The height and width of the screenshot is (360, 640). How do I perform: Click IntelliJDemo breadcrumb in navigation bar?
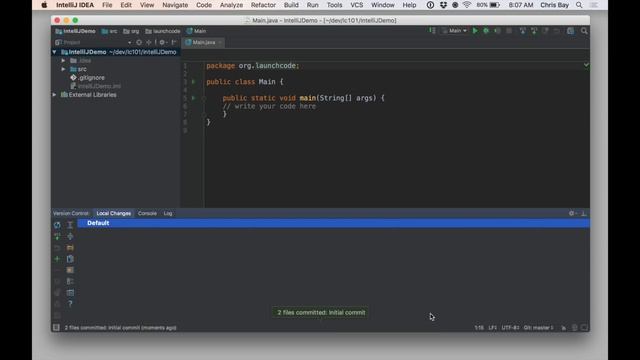click(x=76, y=31)
